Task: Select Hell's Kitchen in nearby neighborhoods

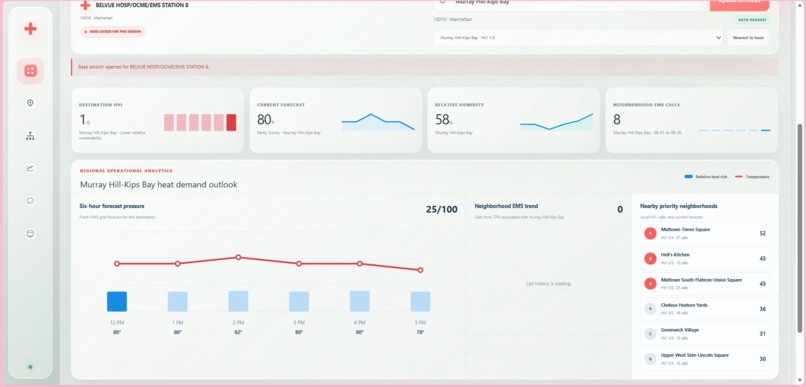Action: coord(705,259)
